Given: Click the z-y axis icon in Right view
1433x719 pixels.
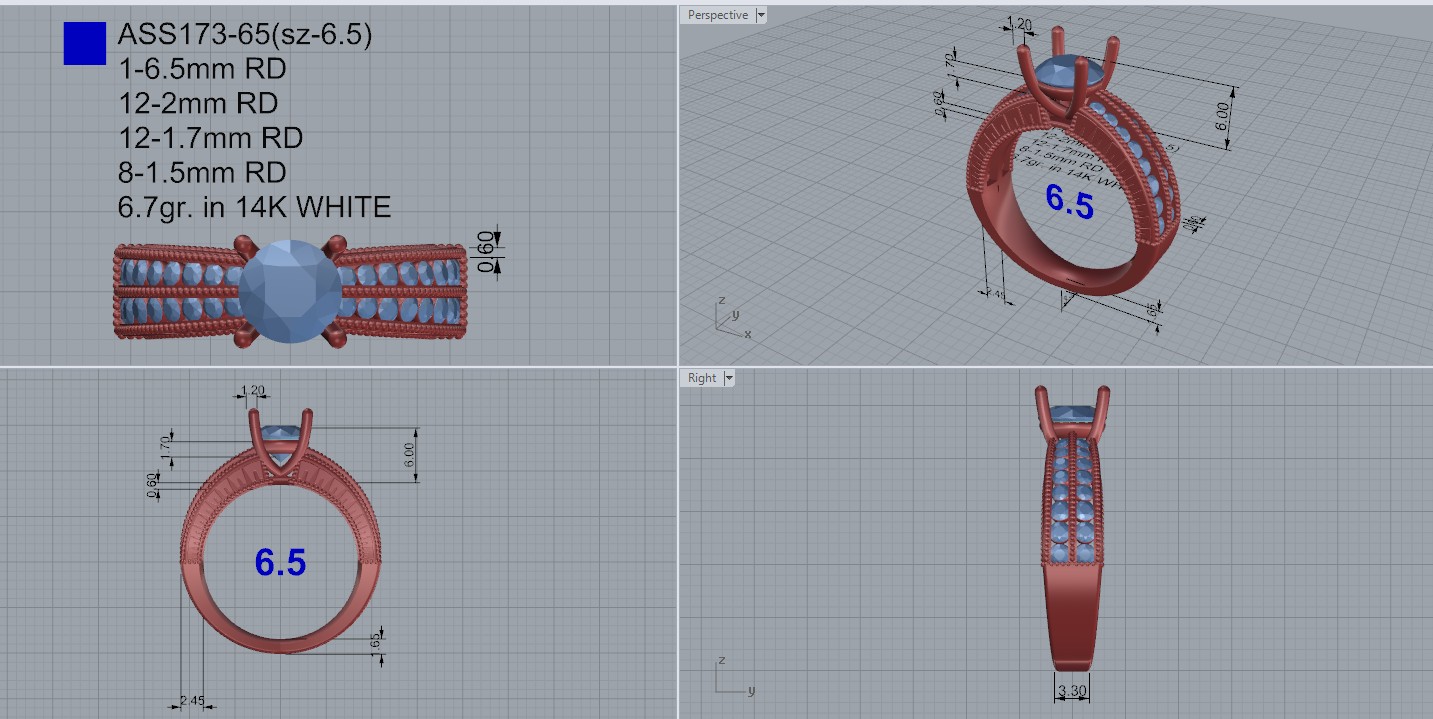Looking at the screenshot, I should coord(735,675).
